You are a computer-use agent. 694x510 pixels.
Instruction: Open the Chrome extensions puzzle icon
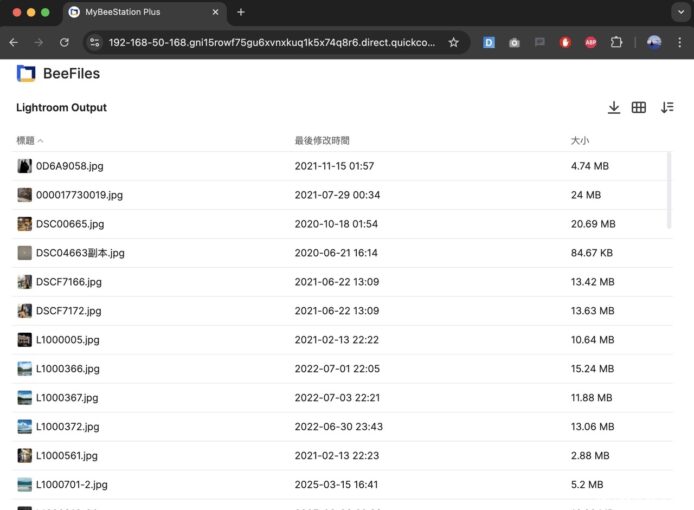pos(616,43)
